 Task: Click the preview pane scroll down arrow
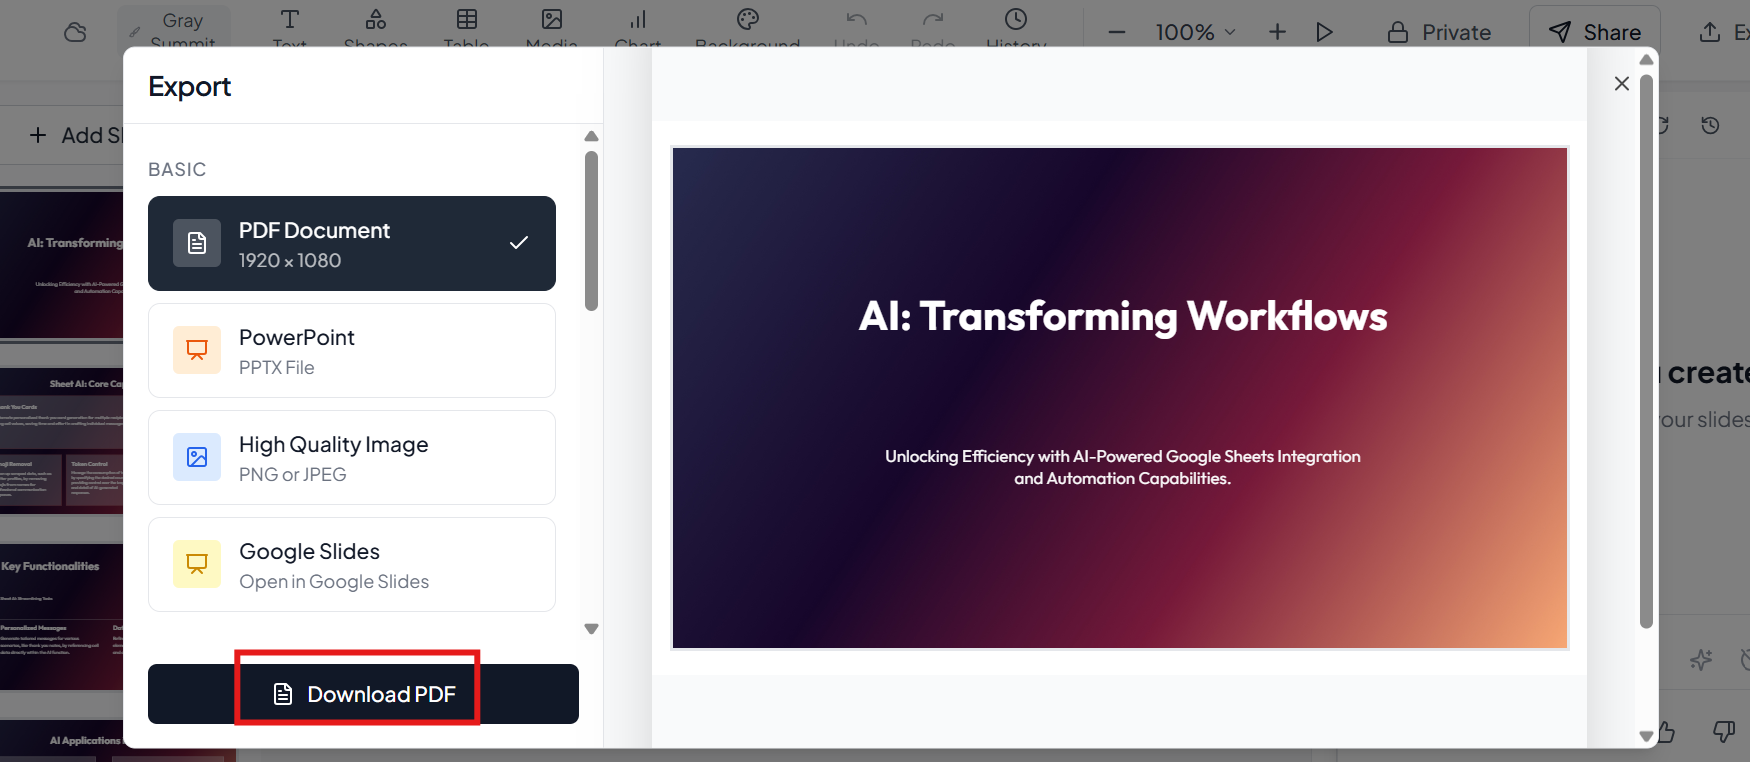(1646, 736)
